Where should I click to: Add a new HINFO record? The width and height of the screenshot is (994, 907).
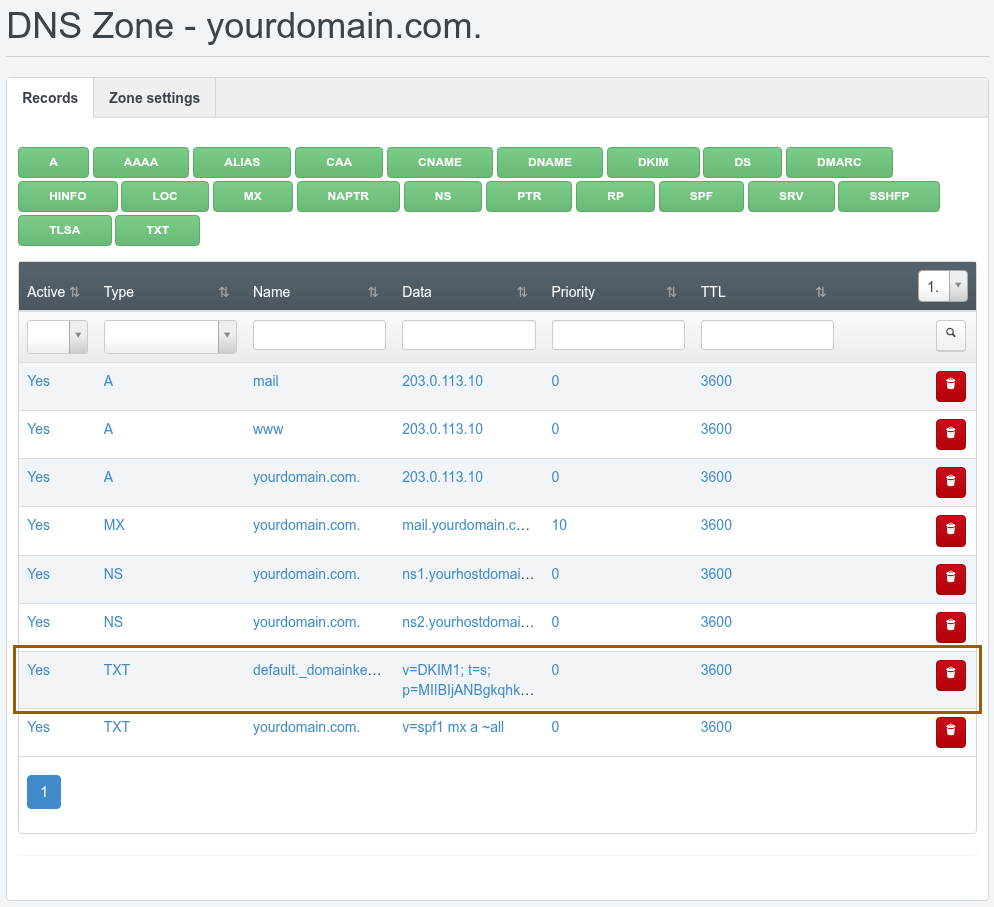[68, 196]
